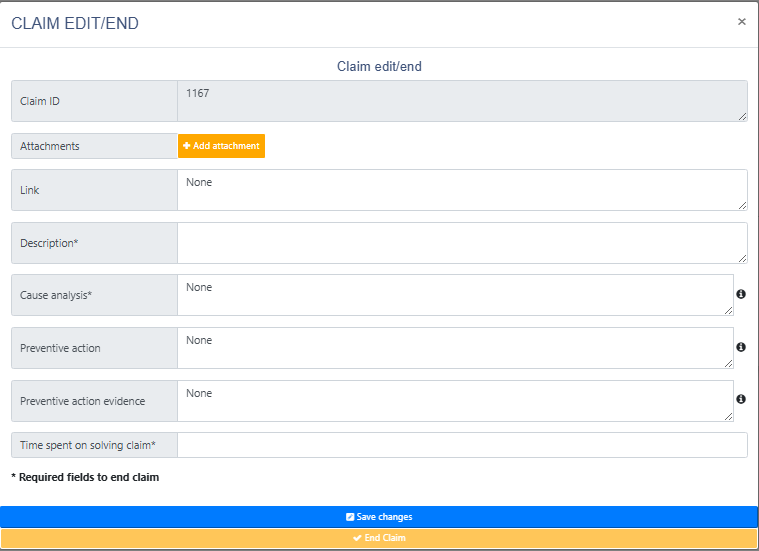759x551 pixels.
Task: Click resize corner of Preventive action evidence
Action: coord(728,416)
